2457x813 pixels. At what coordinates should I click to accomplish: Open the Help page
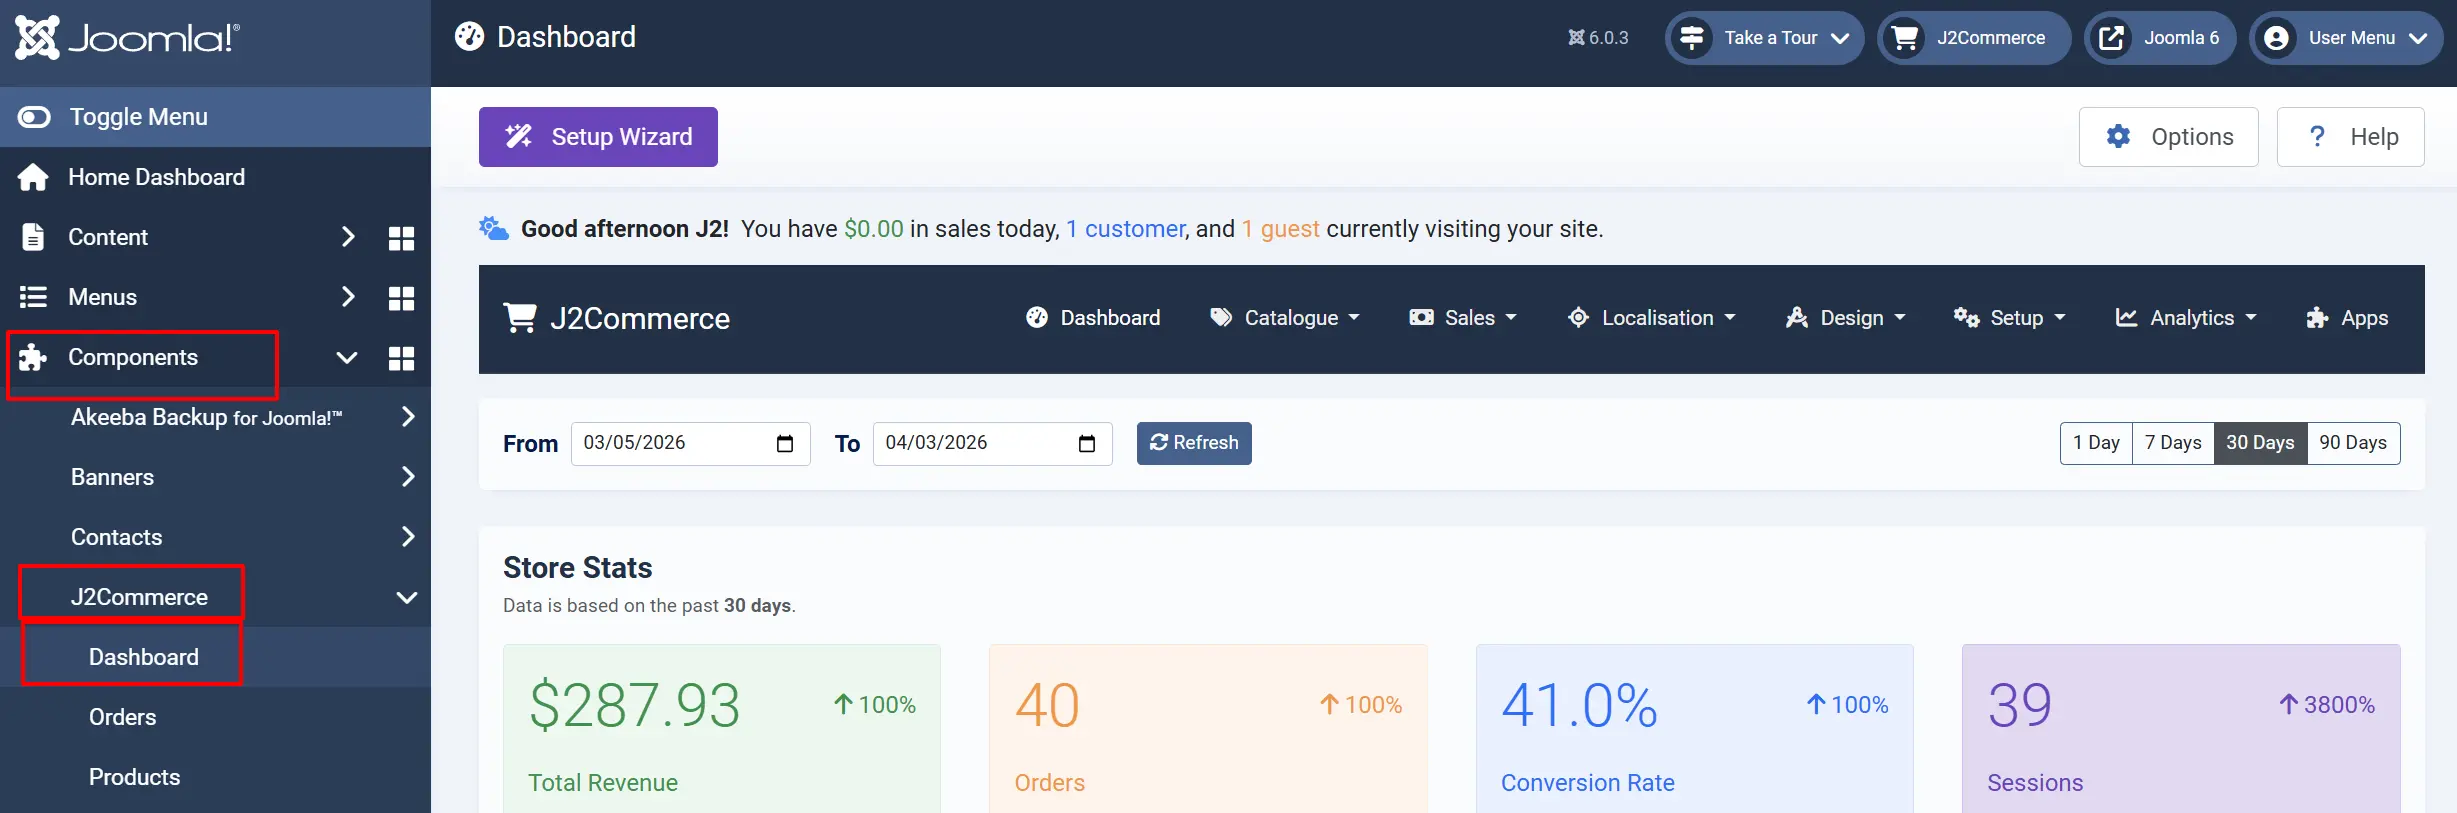(x=2350, y=137)
